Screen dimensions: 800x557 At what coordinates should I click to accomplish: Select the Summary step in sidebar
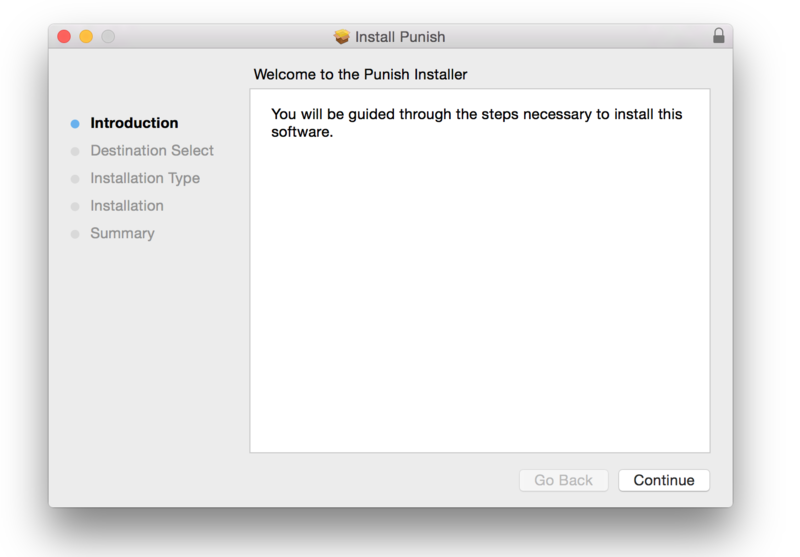(x=122, y=233)
